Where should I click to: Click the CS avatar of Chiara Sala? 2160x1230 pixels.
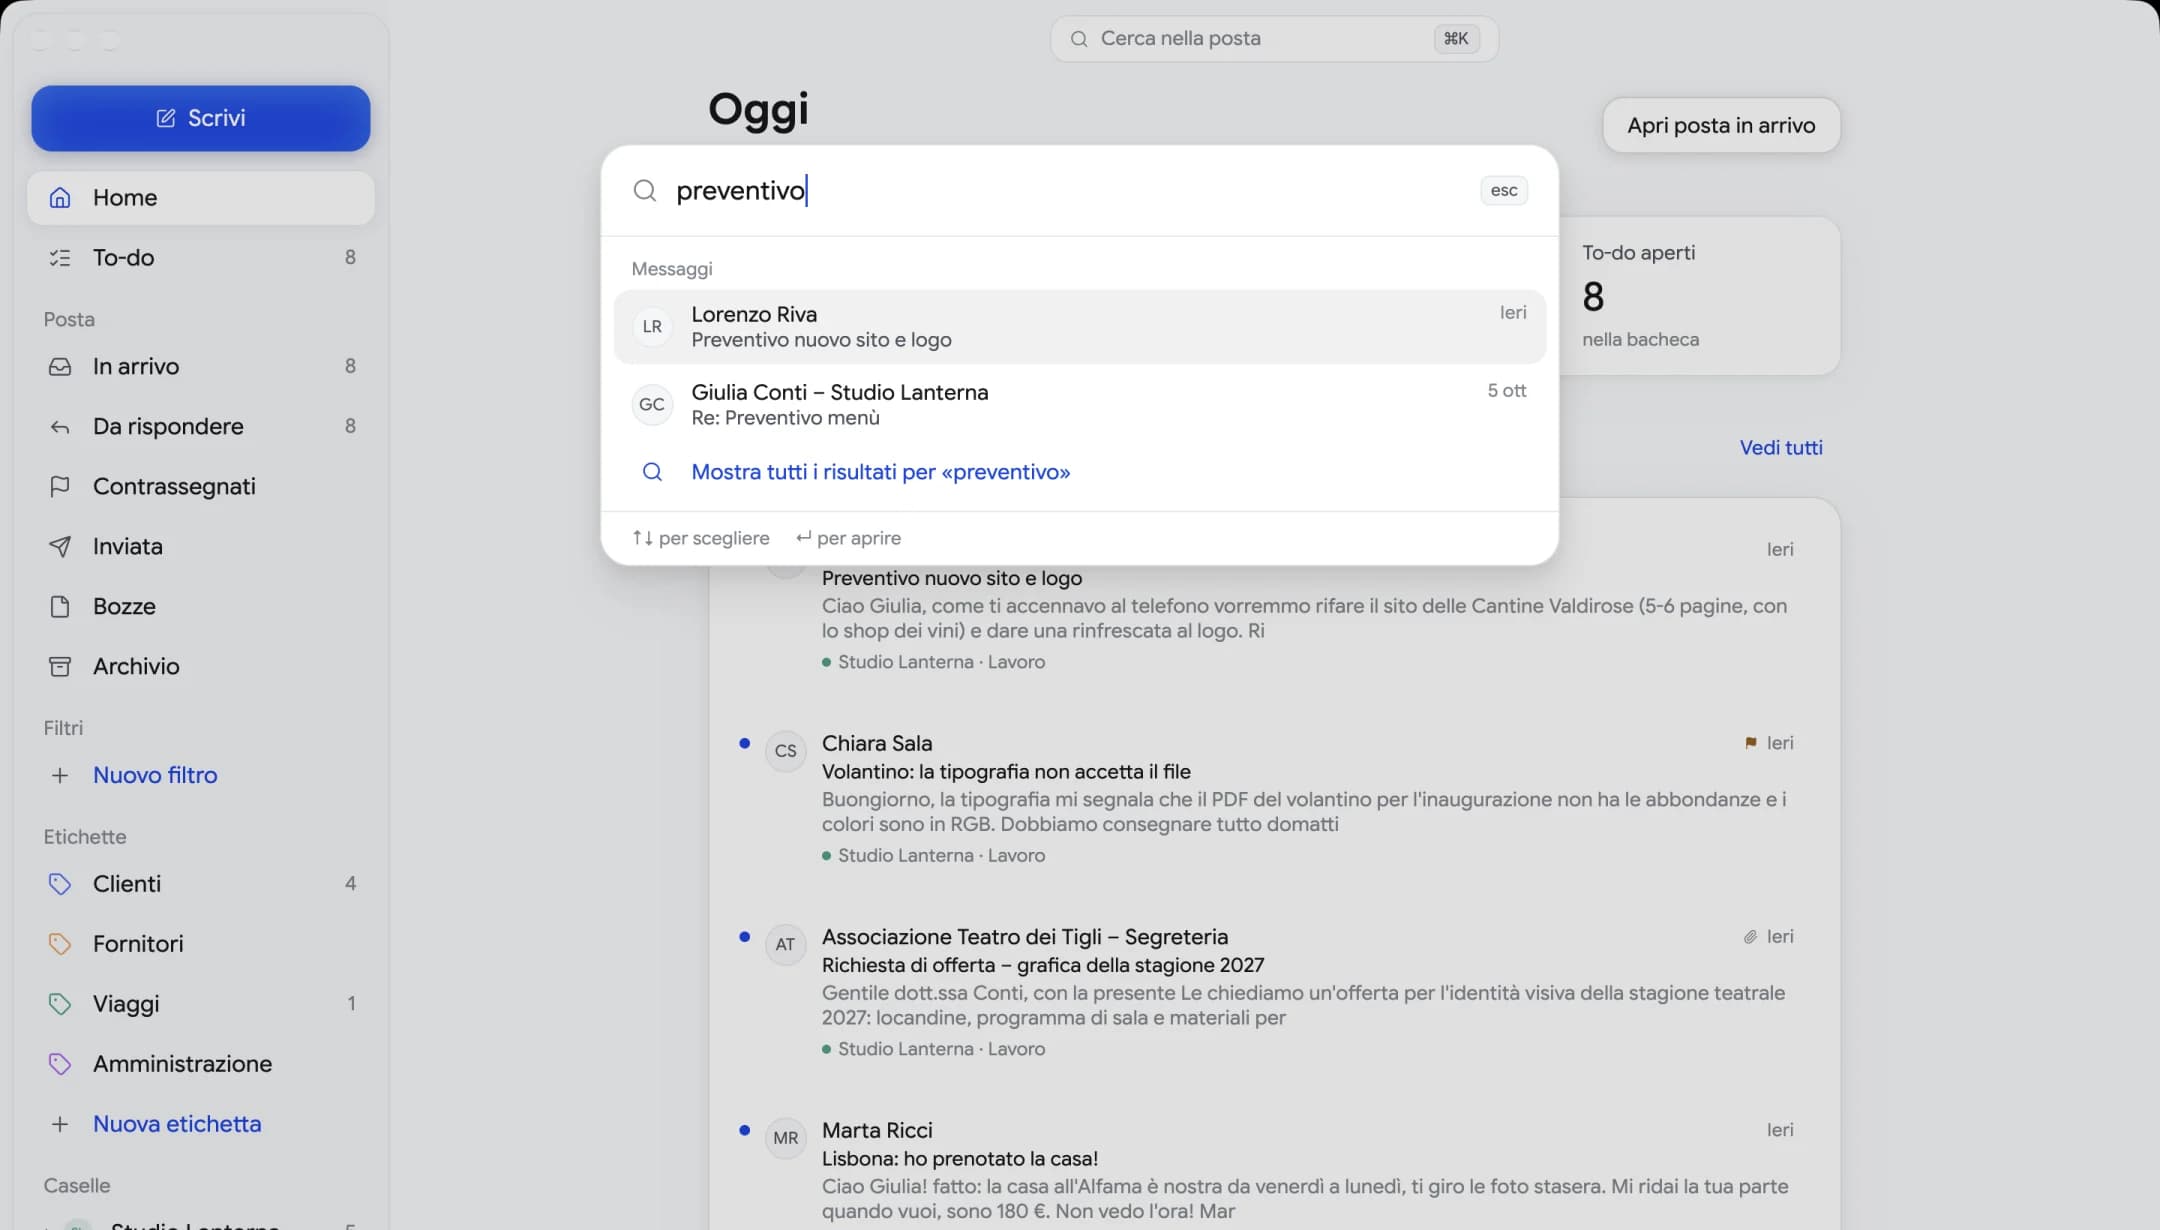coord(786,751)
